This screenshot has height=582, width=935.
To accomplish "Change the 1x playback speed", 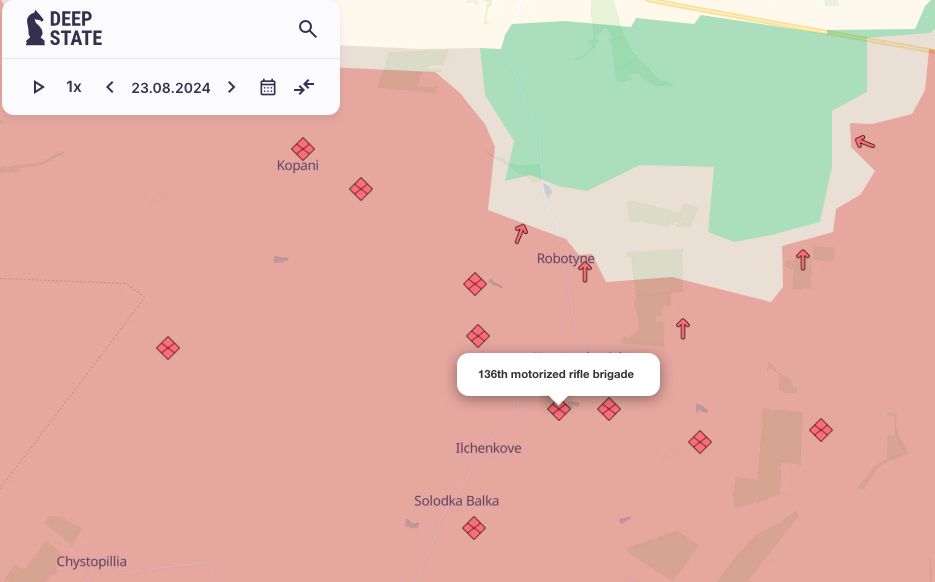I will pyautogui.click(x=74, y=87).
